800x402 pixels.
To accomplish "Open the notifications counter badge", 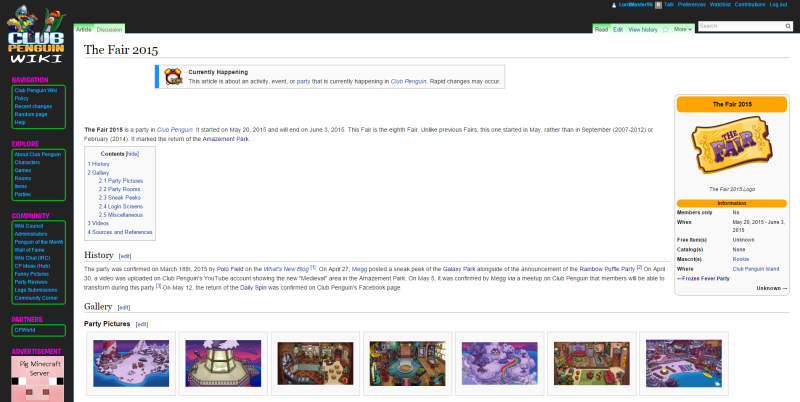I will 658,5.
